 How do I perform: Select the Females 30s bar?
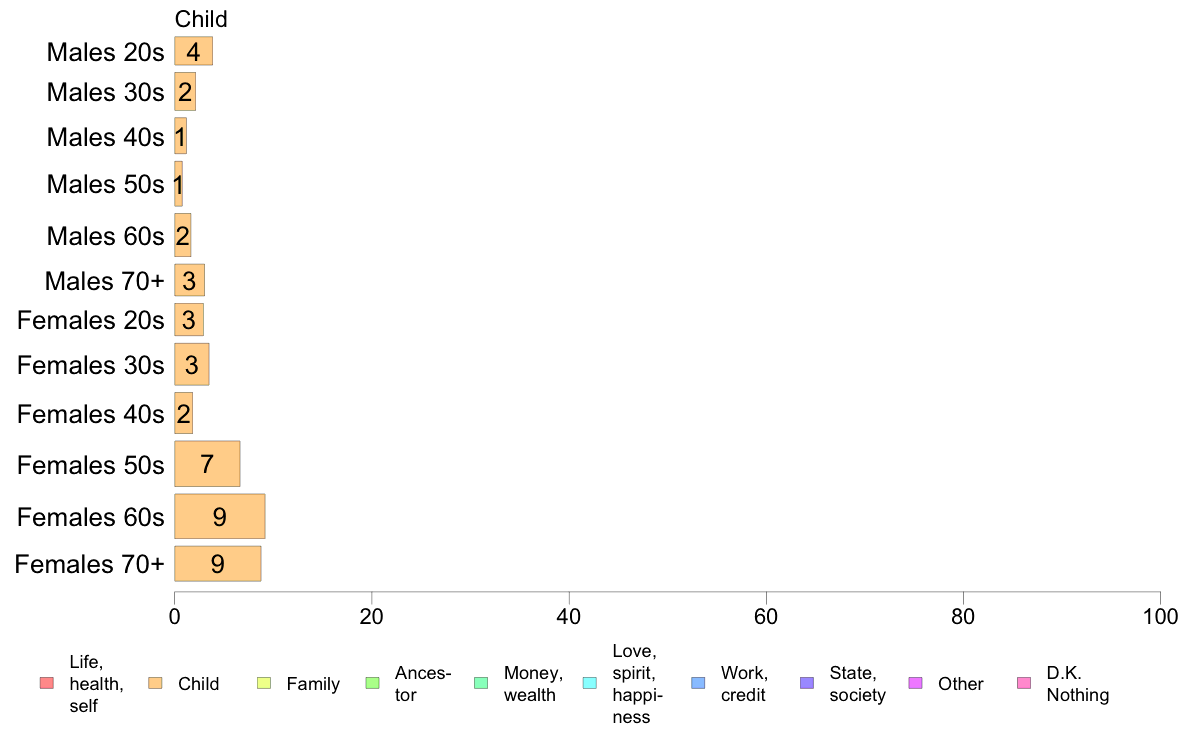pyautogui.click(x=192, y=365)
